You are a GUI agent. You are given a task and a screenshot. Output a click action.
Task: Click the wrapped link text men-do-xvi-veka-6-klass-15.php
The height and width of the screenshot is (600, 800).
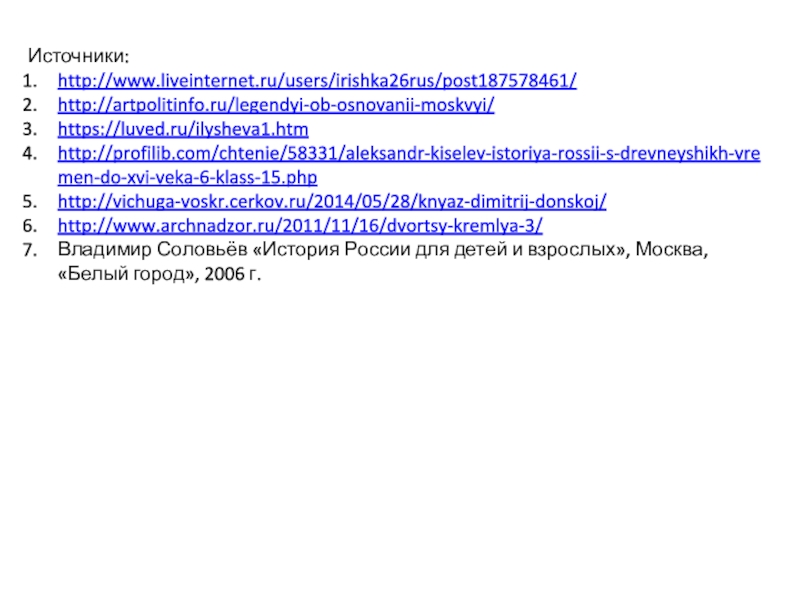(x=187, y=177)
